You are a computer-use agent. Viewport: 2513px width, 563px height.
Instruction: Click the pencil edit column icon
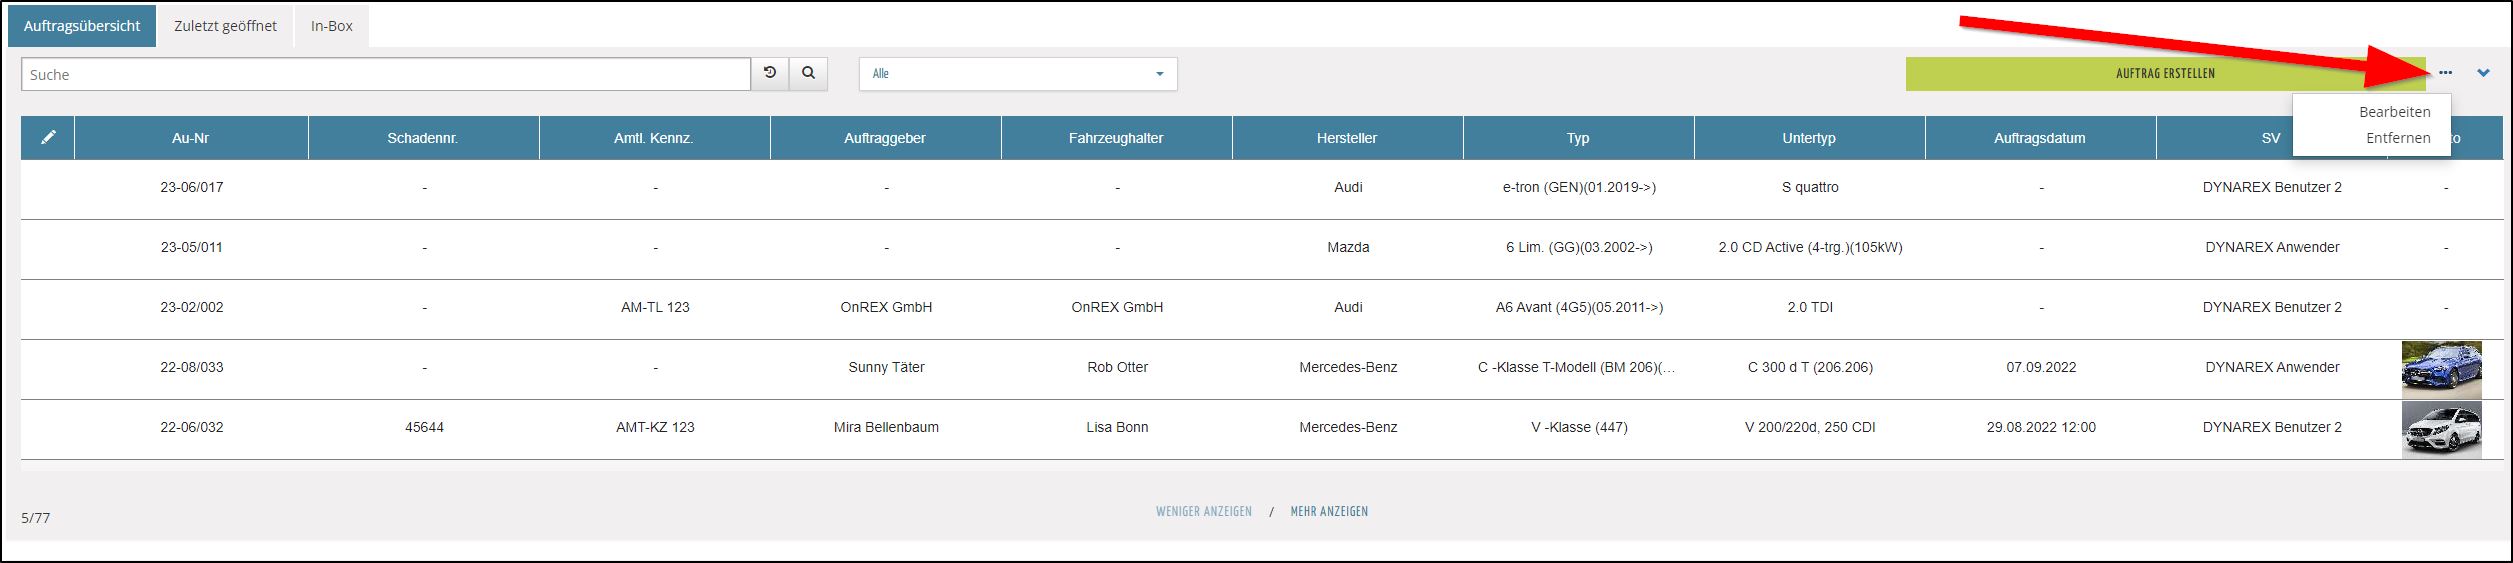pos(48,138)
